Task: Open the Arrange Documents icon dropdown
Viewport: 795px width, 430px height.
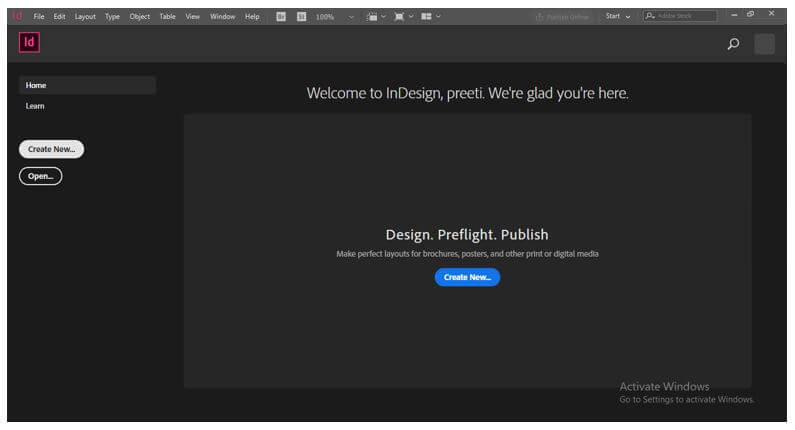Action: (431, 17)
